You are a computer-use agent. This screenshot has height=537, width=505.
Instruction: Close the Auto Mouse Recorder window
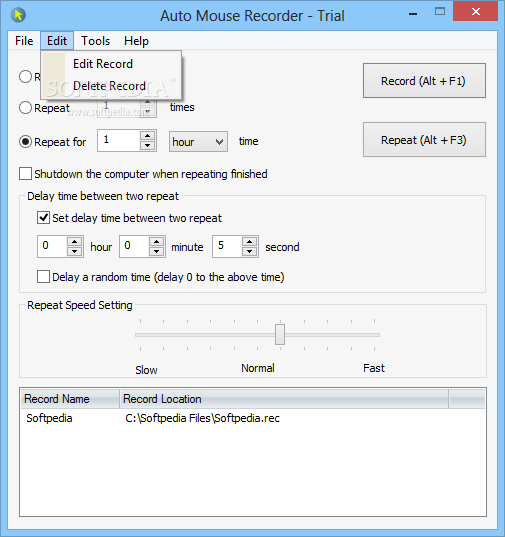point(476,12)
